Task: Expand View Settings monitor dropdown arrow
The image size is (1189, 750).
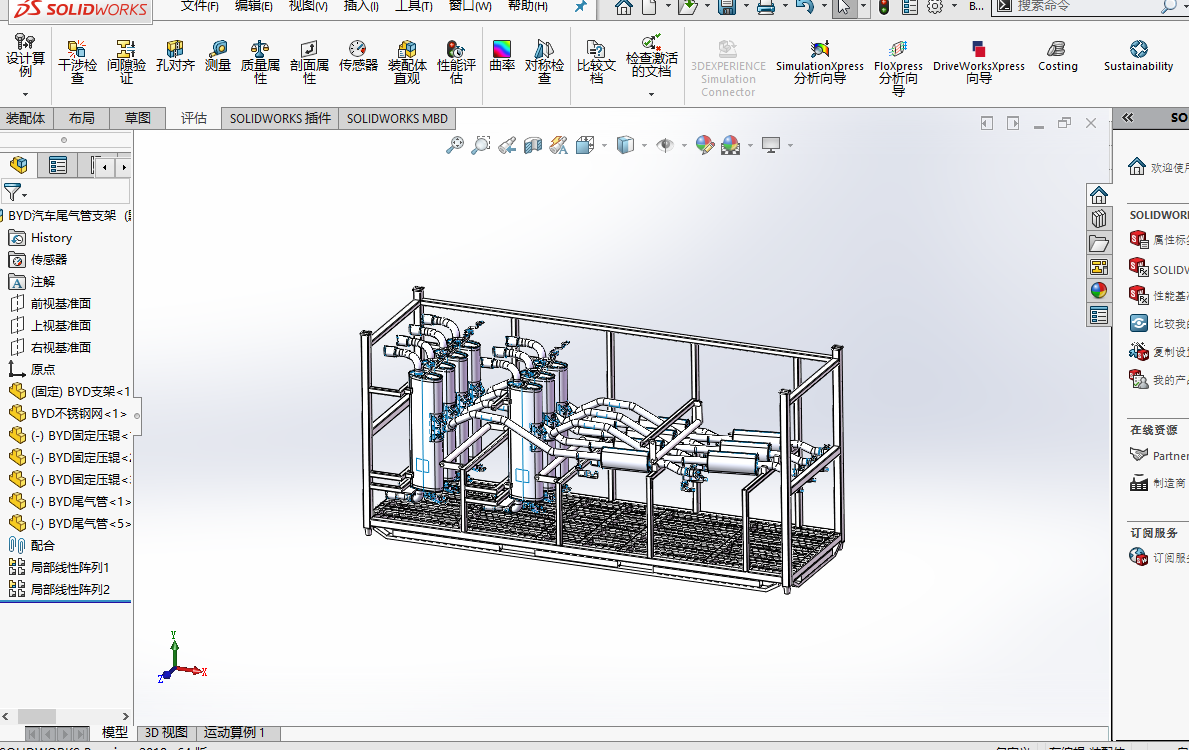Action: click(790, 146)
